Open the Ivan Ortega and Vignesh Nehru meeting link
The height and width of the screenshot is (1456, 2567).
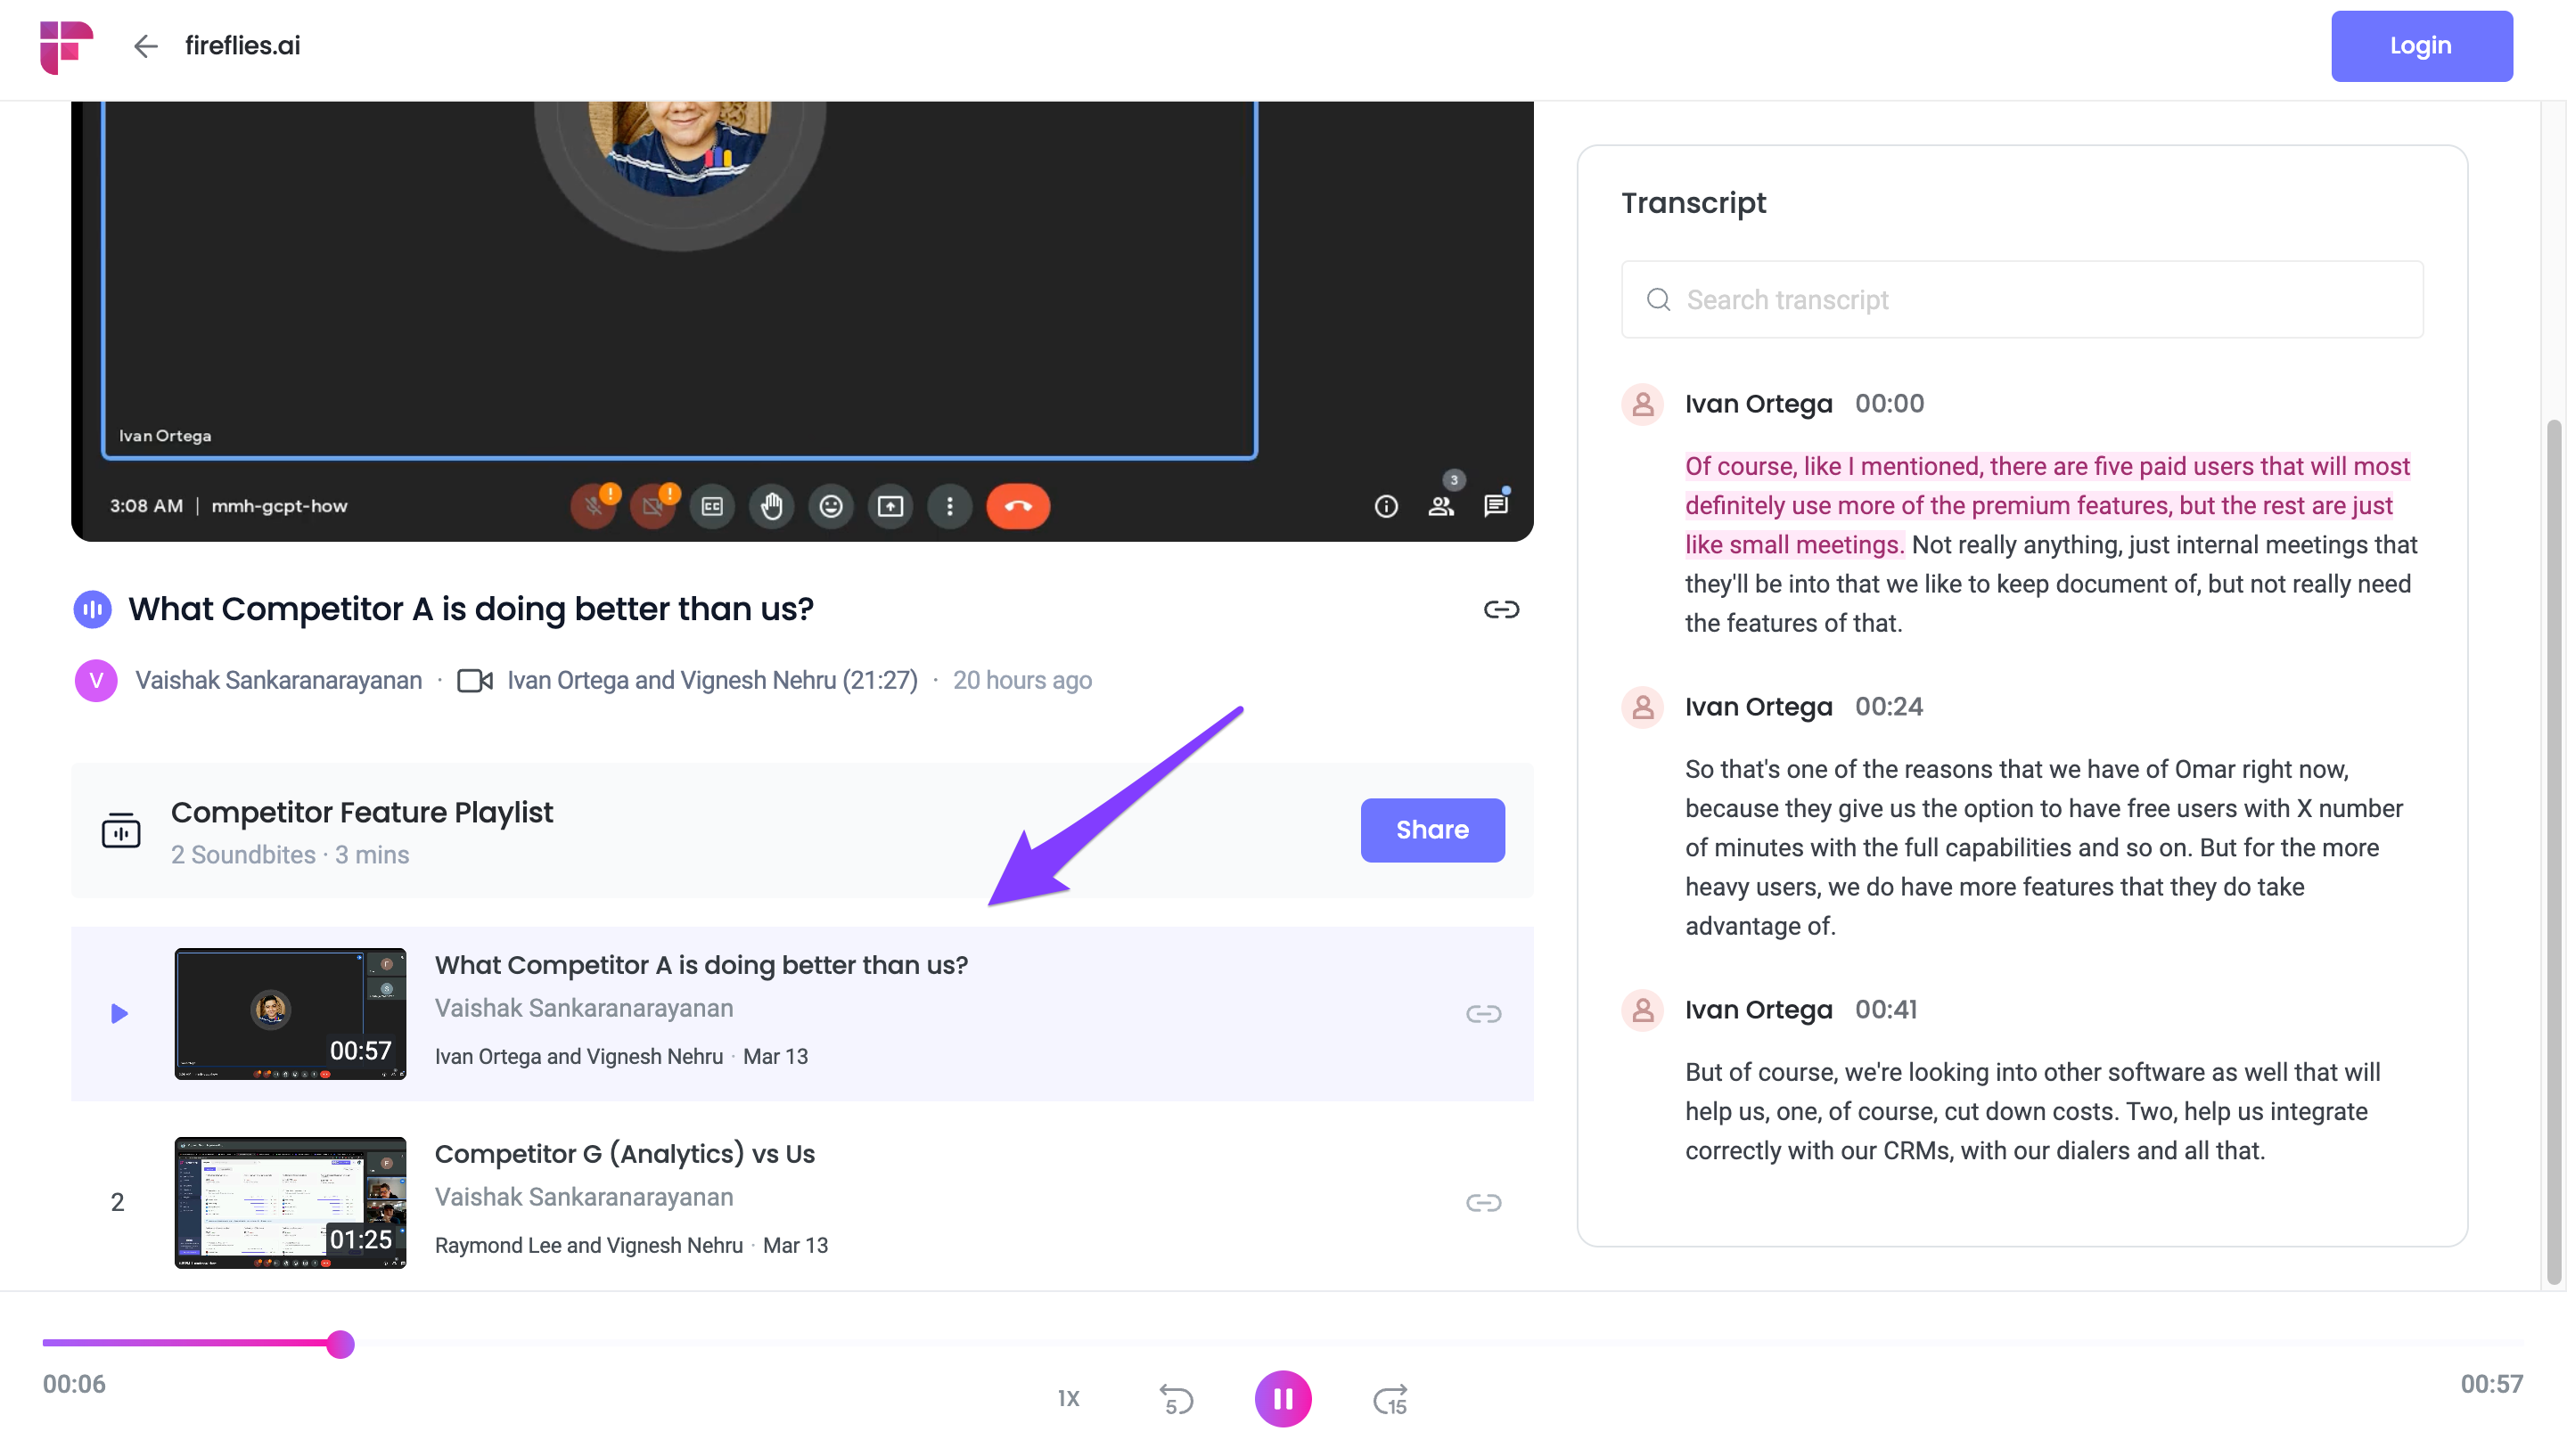click(712, 681)
